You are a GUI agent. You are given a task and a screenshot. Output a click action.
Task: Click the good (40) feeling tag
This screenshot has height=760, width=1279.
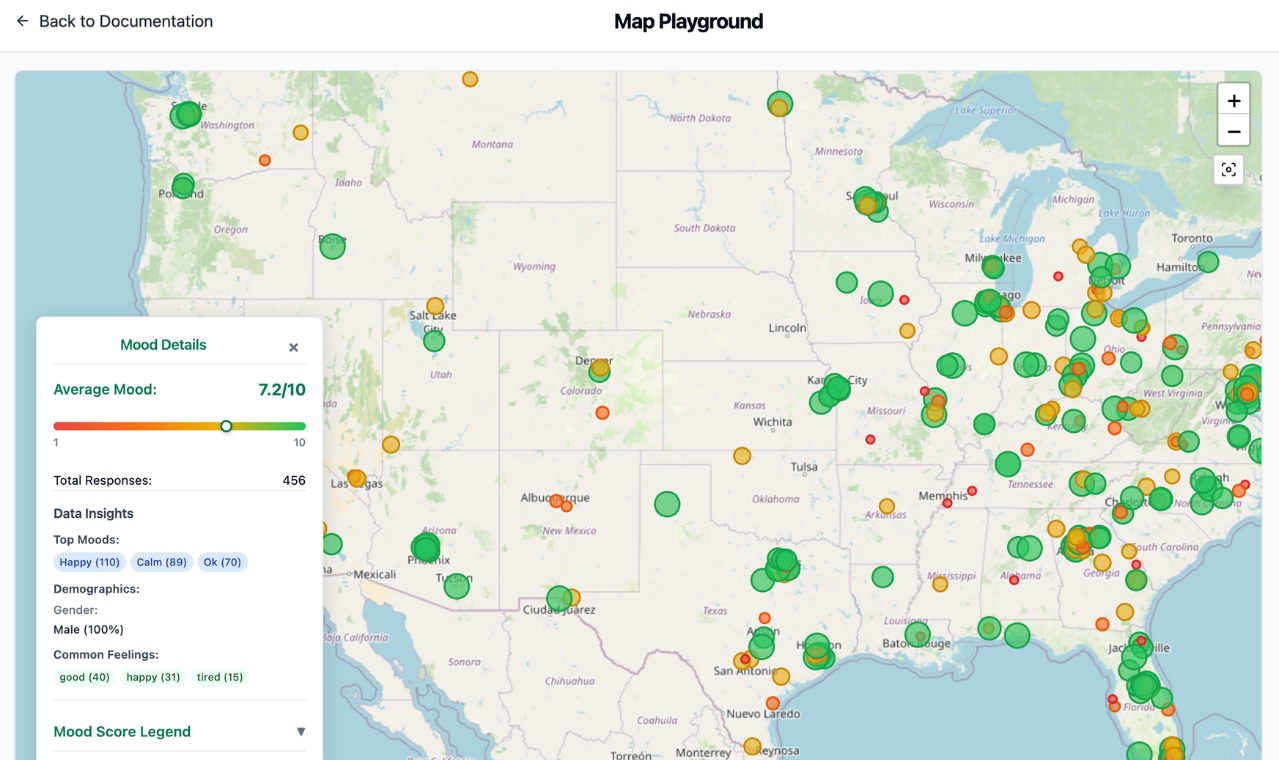(85, 677)
